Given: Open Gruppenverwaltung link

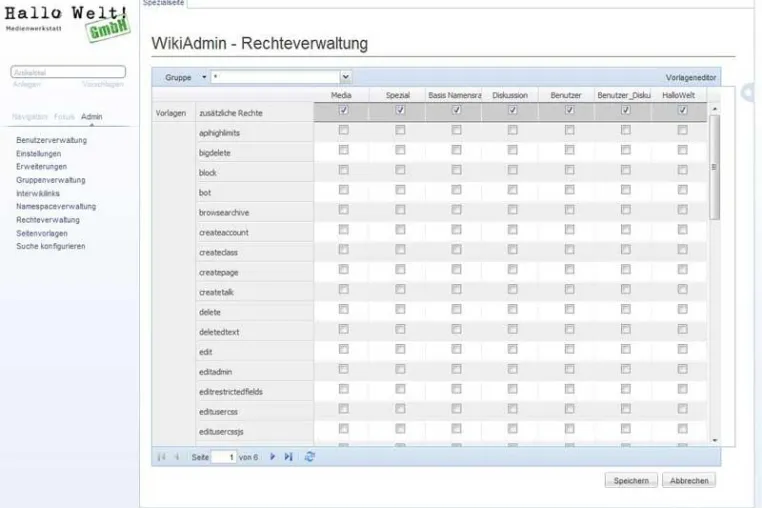Looking at the screenshot, I should (x=51, y=180).
